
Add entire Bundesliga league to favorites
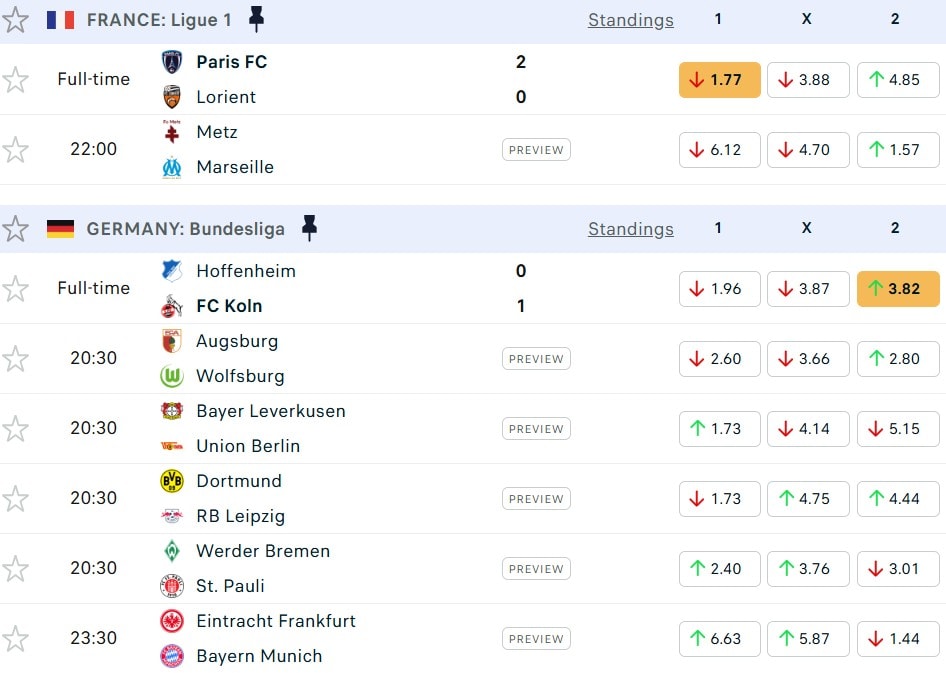pyautogui.click(x=16, y=229)
